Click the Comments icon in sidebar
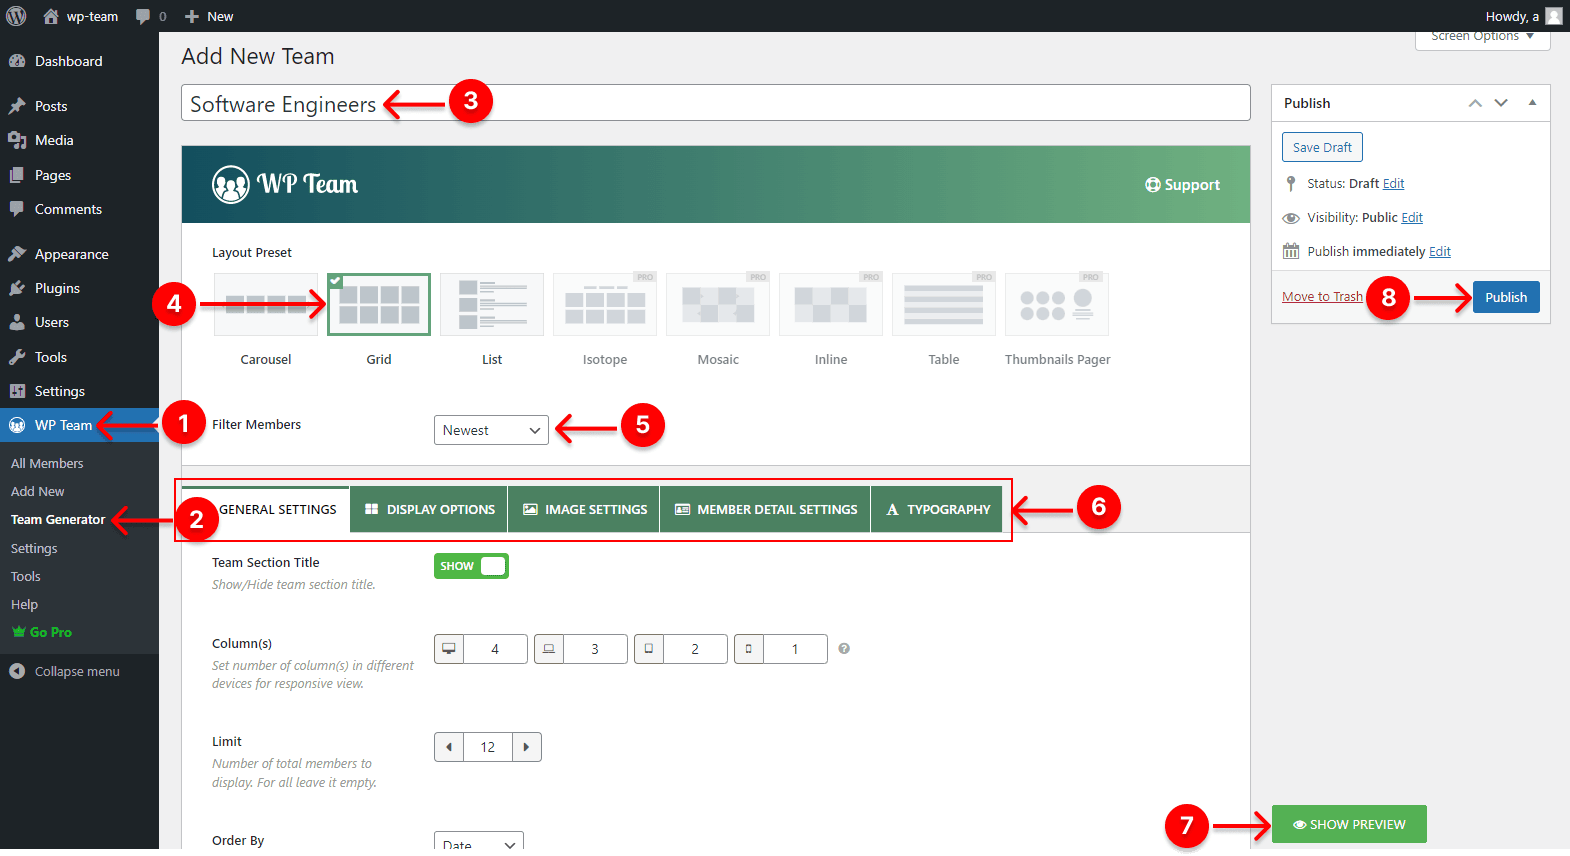This screenshot has height=856, width=1570. [17, 209]
